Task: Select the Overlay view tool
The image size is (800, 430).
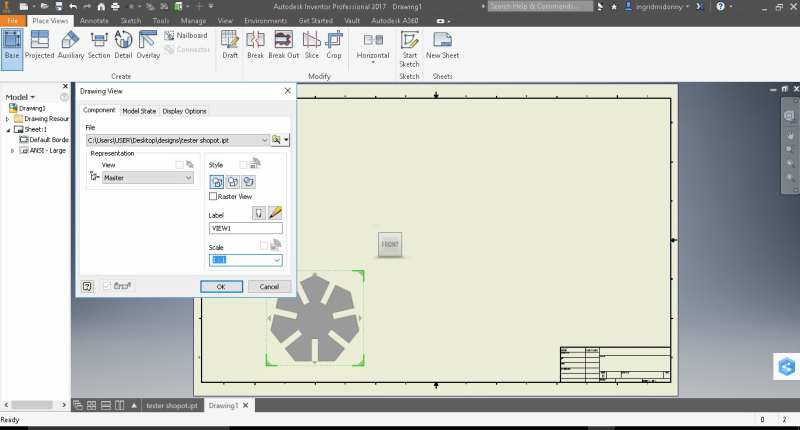Action: [x=148, y=46]
